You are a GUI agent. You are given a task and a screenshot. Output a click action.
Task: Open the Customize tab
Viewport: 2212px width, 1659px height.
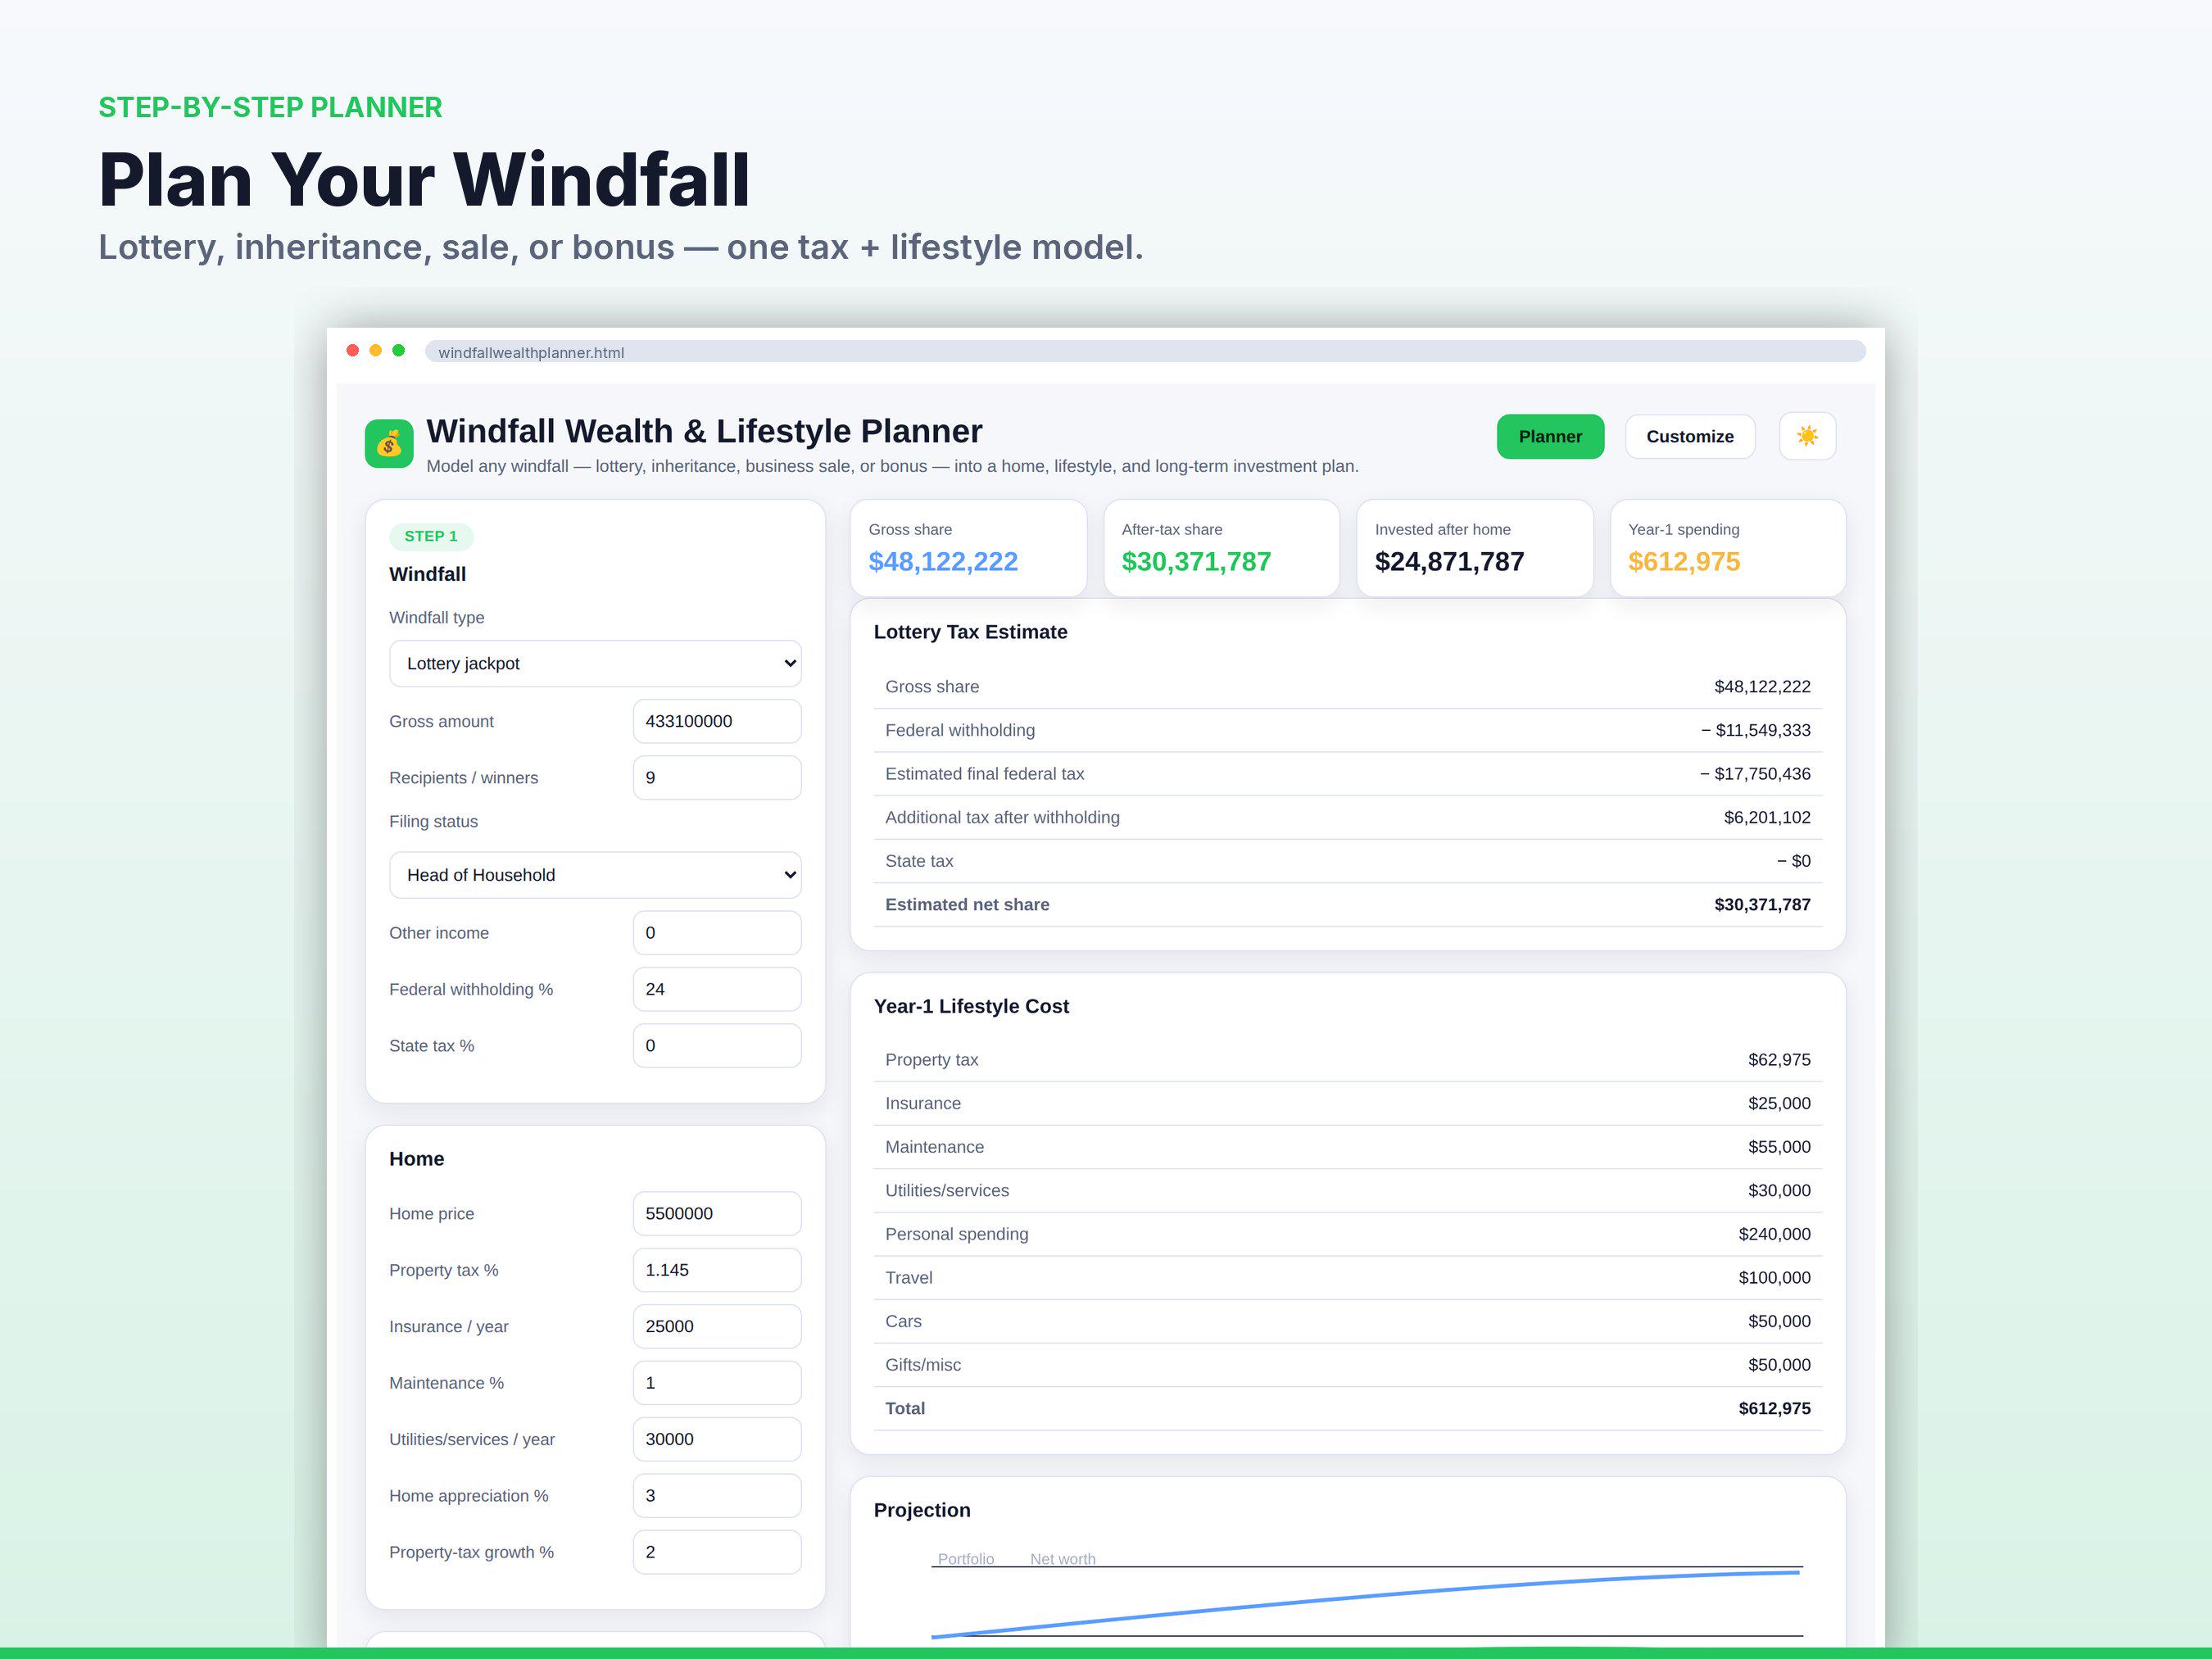[x=1690, y=436]
